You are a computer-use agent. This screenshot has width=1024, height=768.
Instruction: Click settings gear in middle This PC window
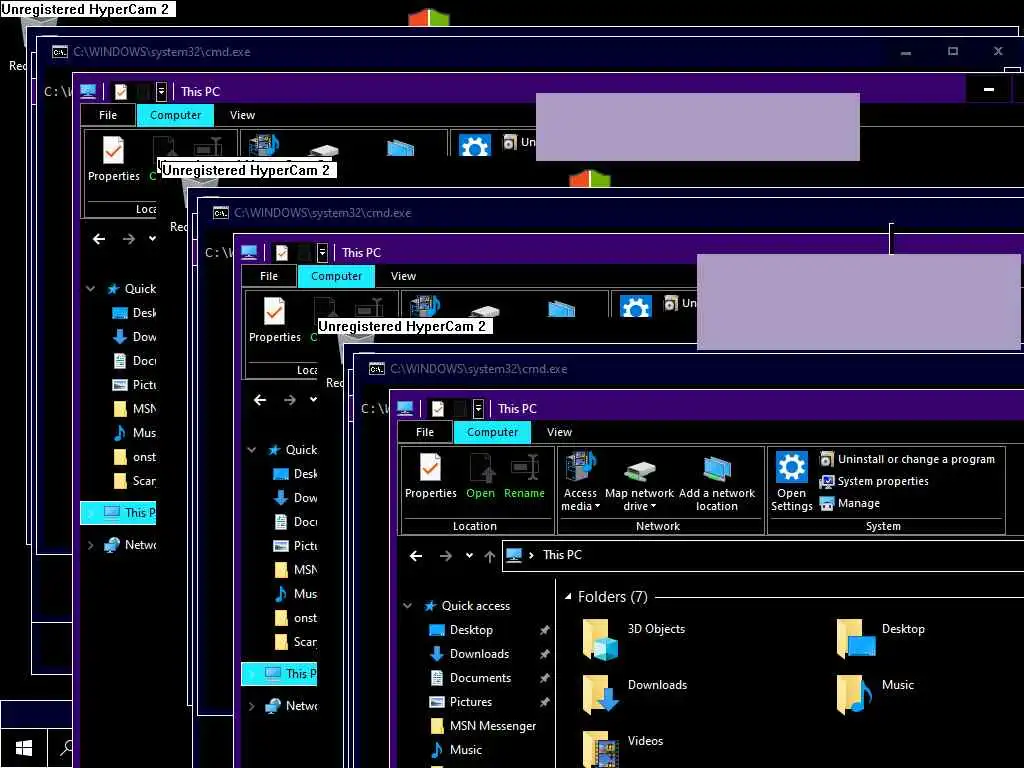point(635,306)
